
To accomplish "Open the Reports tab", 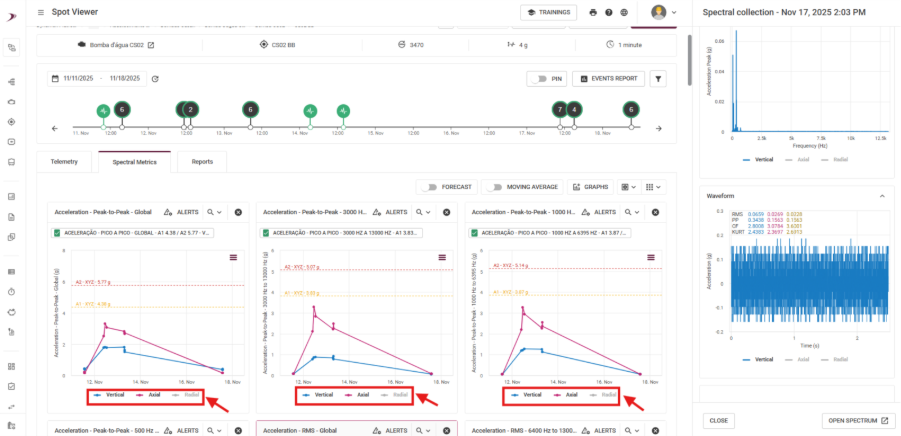I will pos(202,161).
